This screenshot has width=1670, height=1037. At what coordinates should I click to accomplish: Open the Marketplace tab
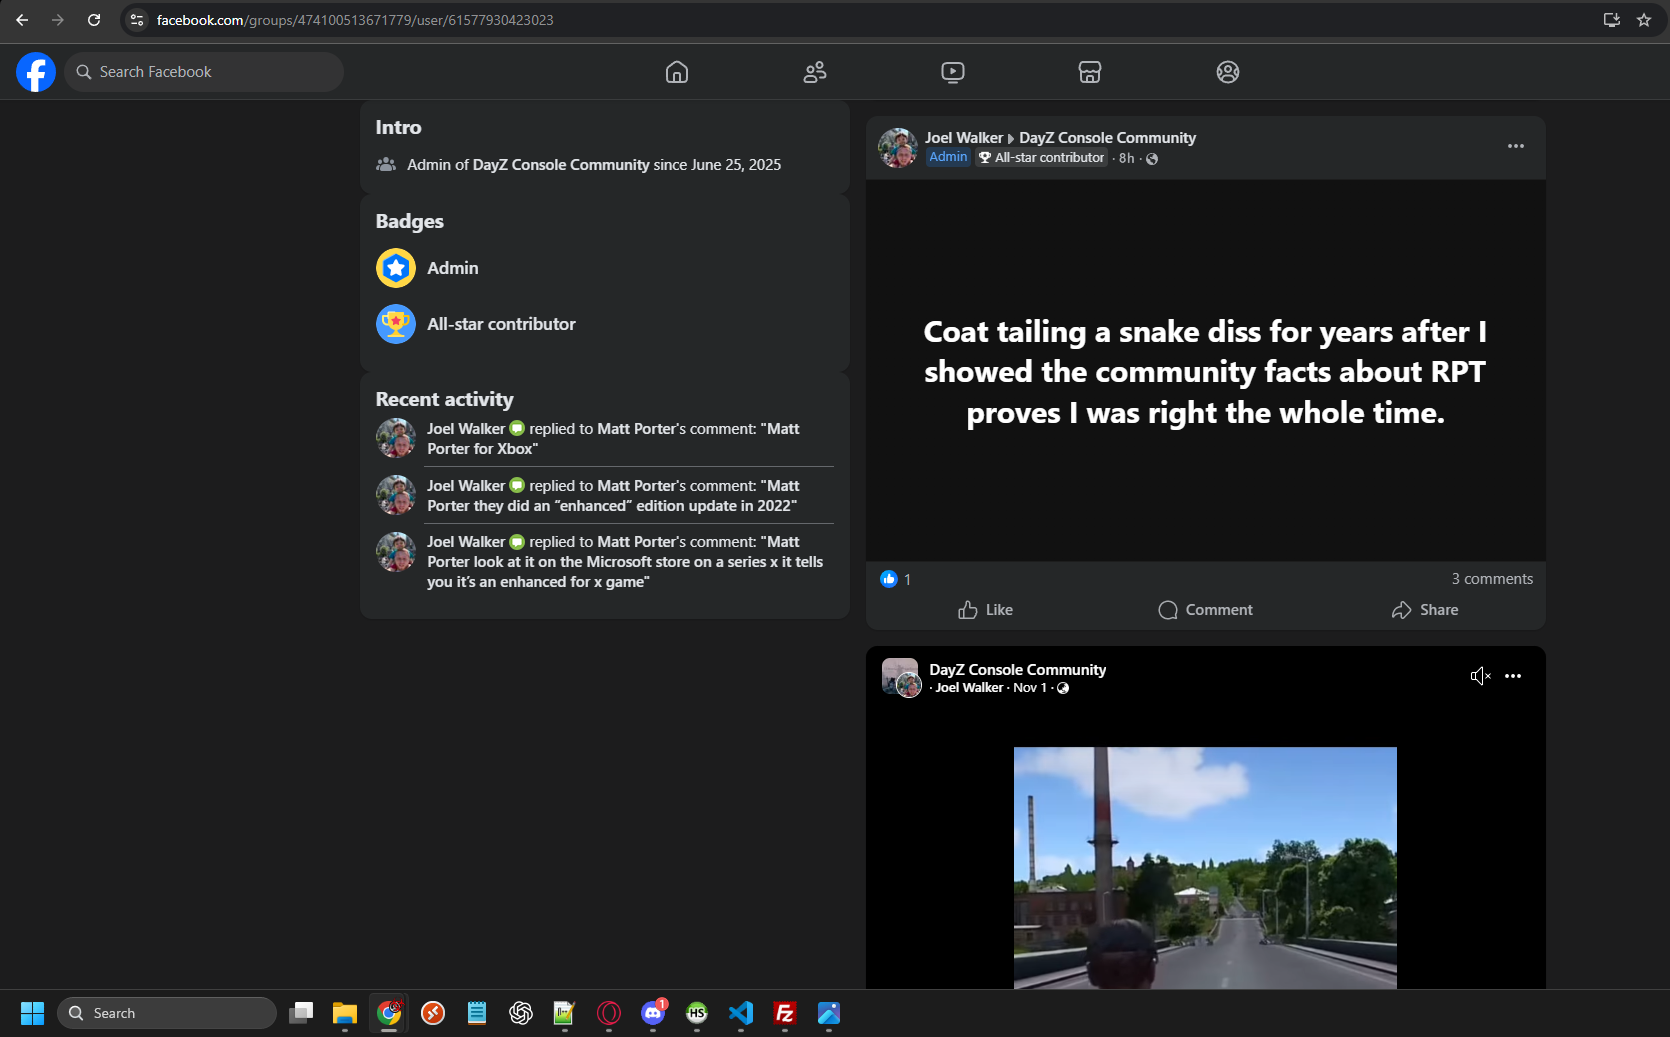point(1090,72)
